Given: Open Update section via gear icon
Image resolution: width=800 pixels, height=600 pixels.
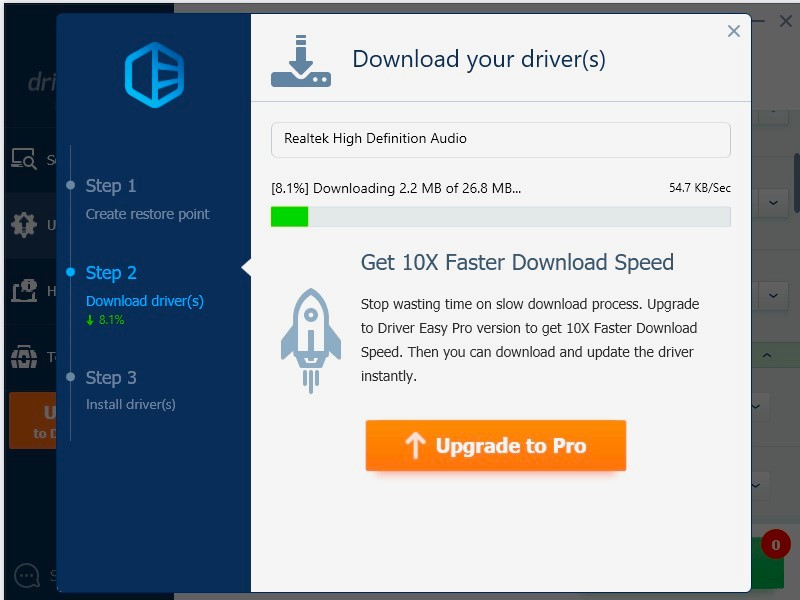Looking at the screenshot, I should tap(23, 224).
